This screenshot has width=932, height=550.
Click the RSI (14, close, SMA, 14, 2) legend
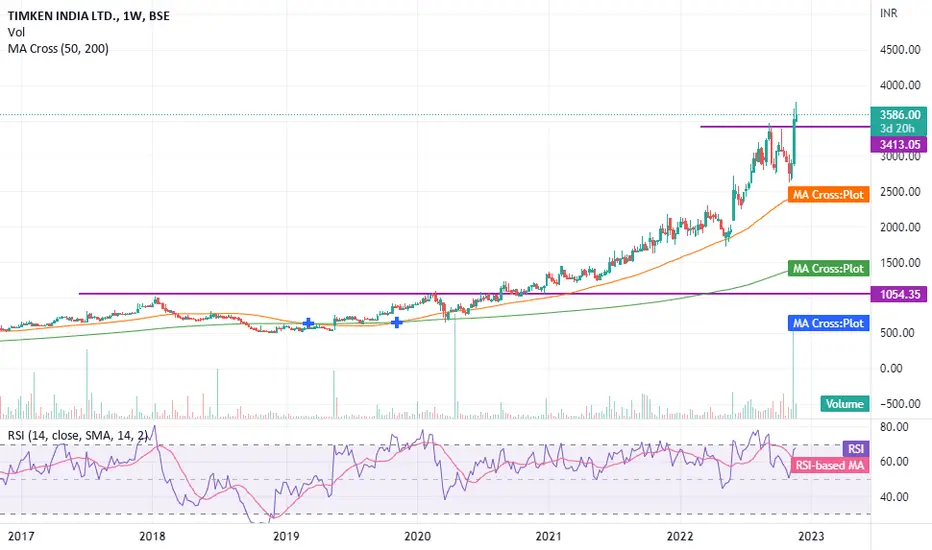[x=78, y=436]
